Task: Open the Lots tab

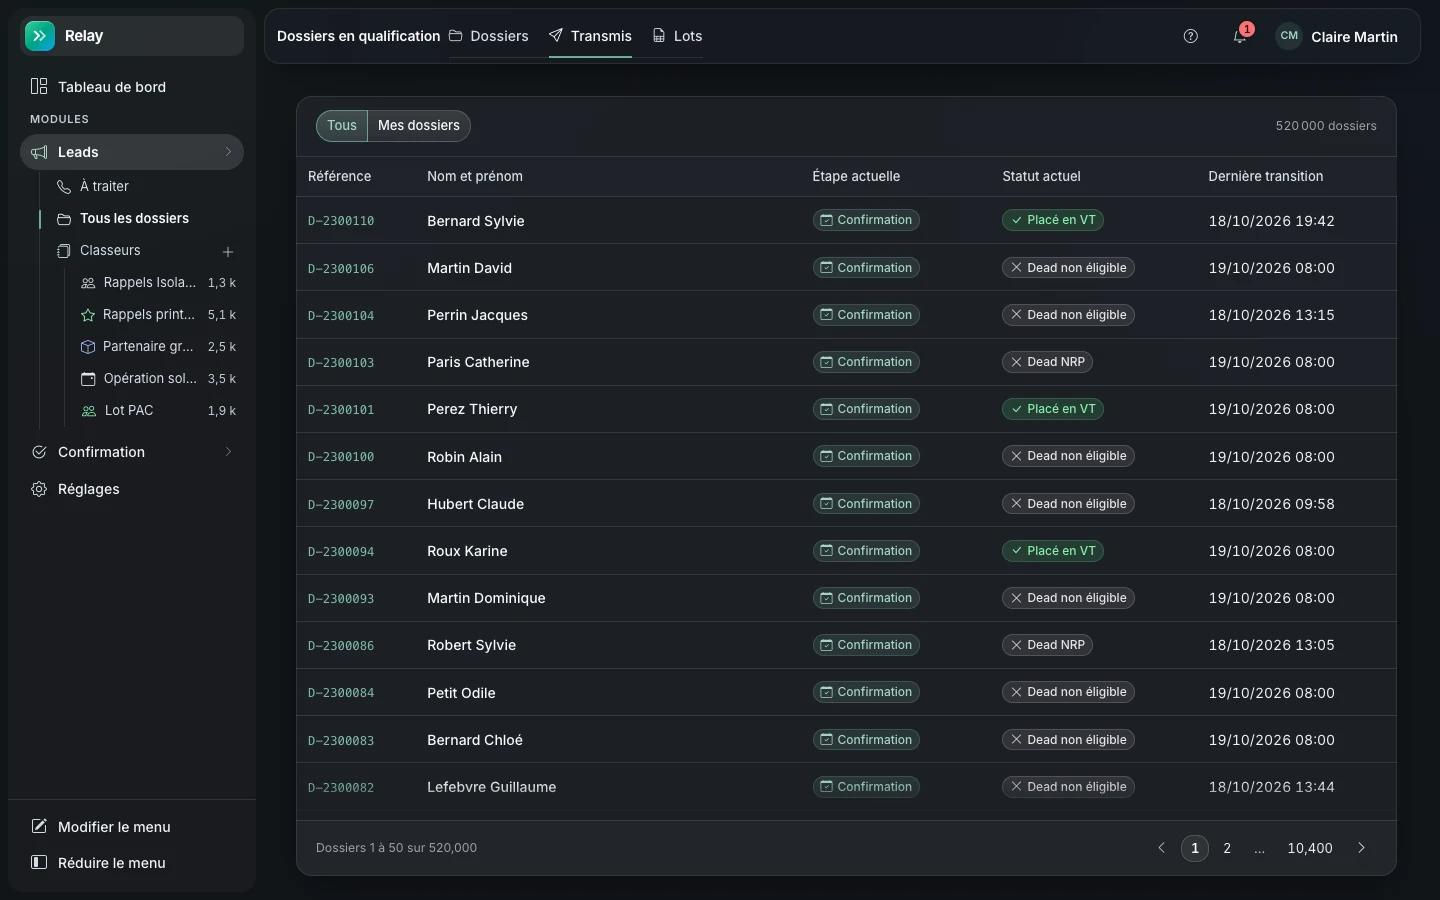Action: (677, 36)
